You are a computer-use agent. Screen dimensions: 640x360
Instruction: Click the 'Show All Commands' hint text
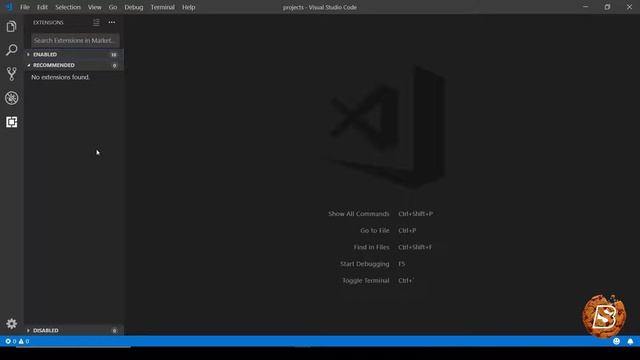359,214
